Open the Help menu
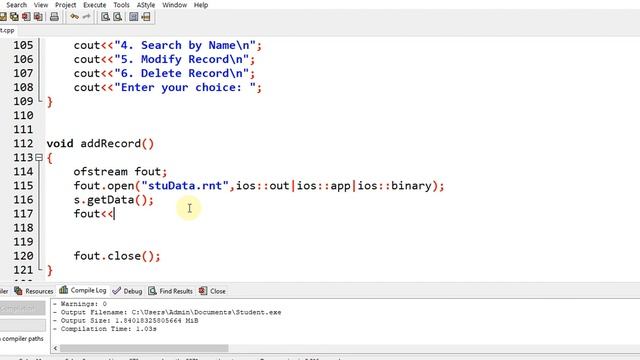This screenshot has width=640, height=360. pos(201,5)
